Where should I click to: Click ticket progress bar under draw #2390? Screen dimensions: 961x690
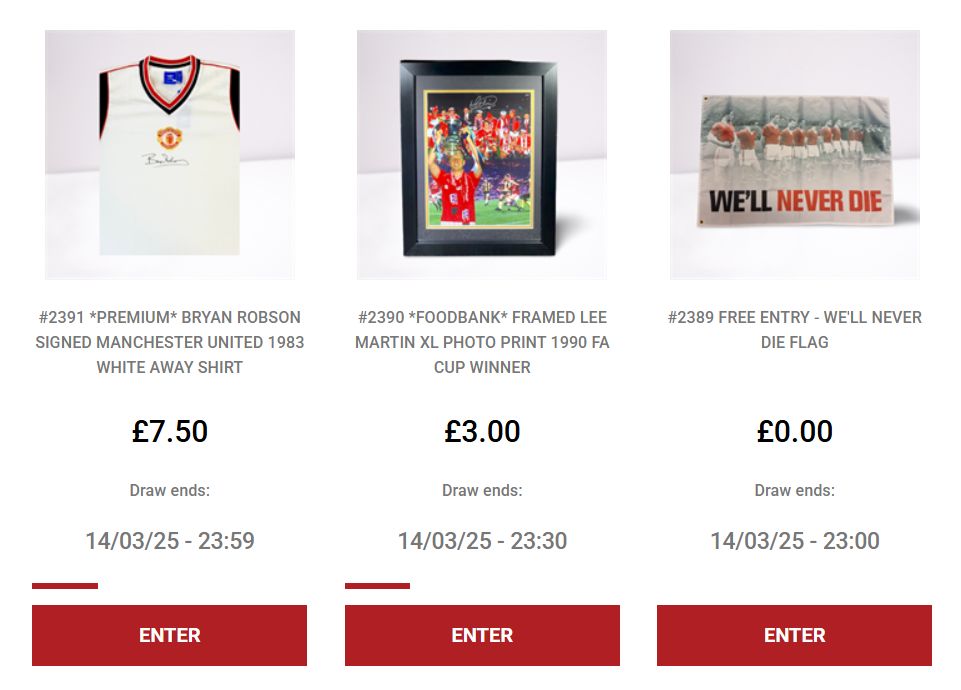point(378,586)
